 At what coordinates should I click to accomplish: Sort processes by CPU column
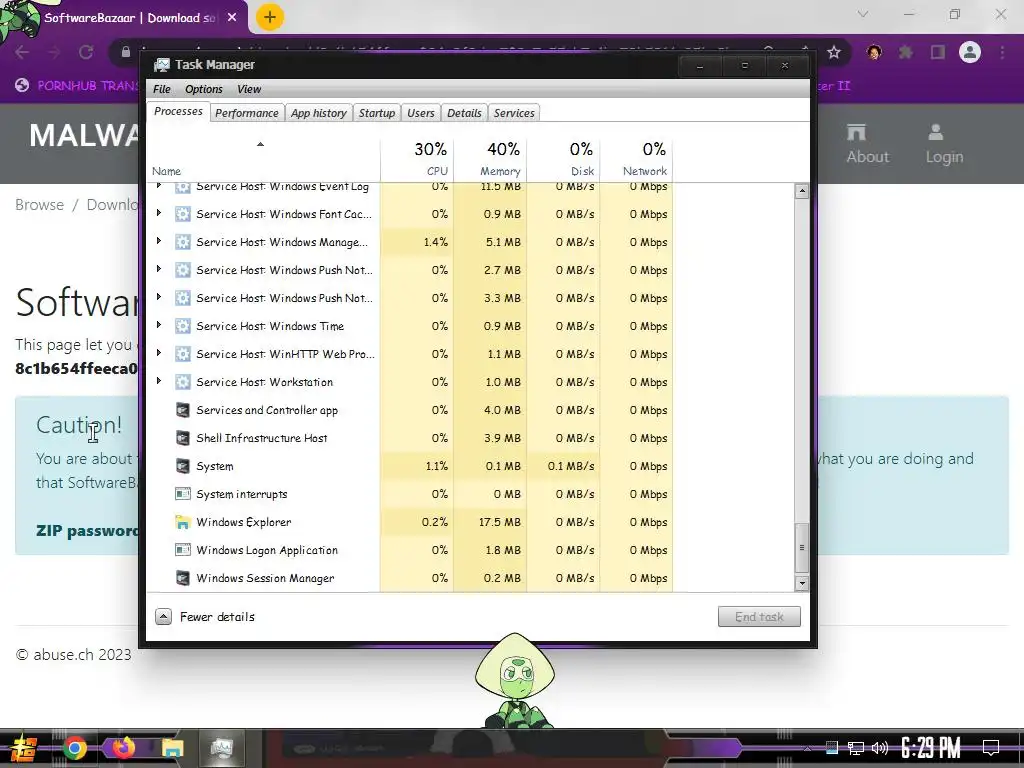pyautogui.click(x=417, y=158)
